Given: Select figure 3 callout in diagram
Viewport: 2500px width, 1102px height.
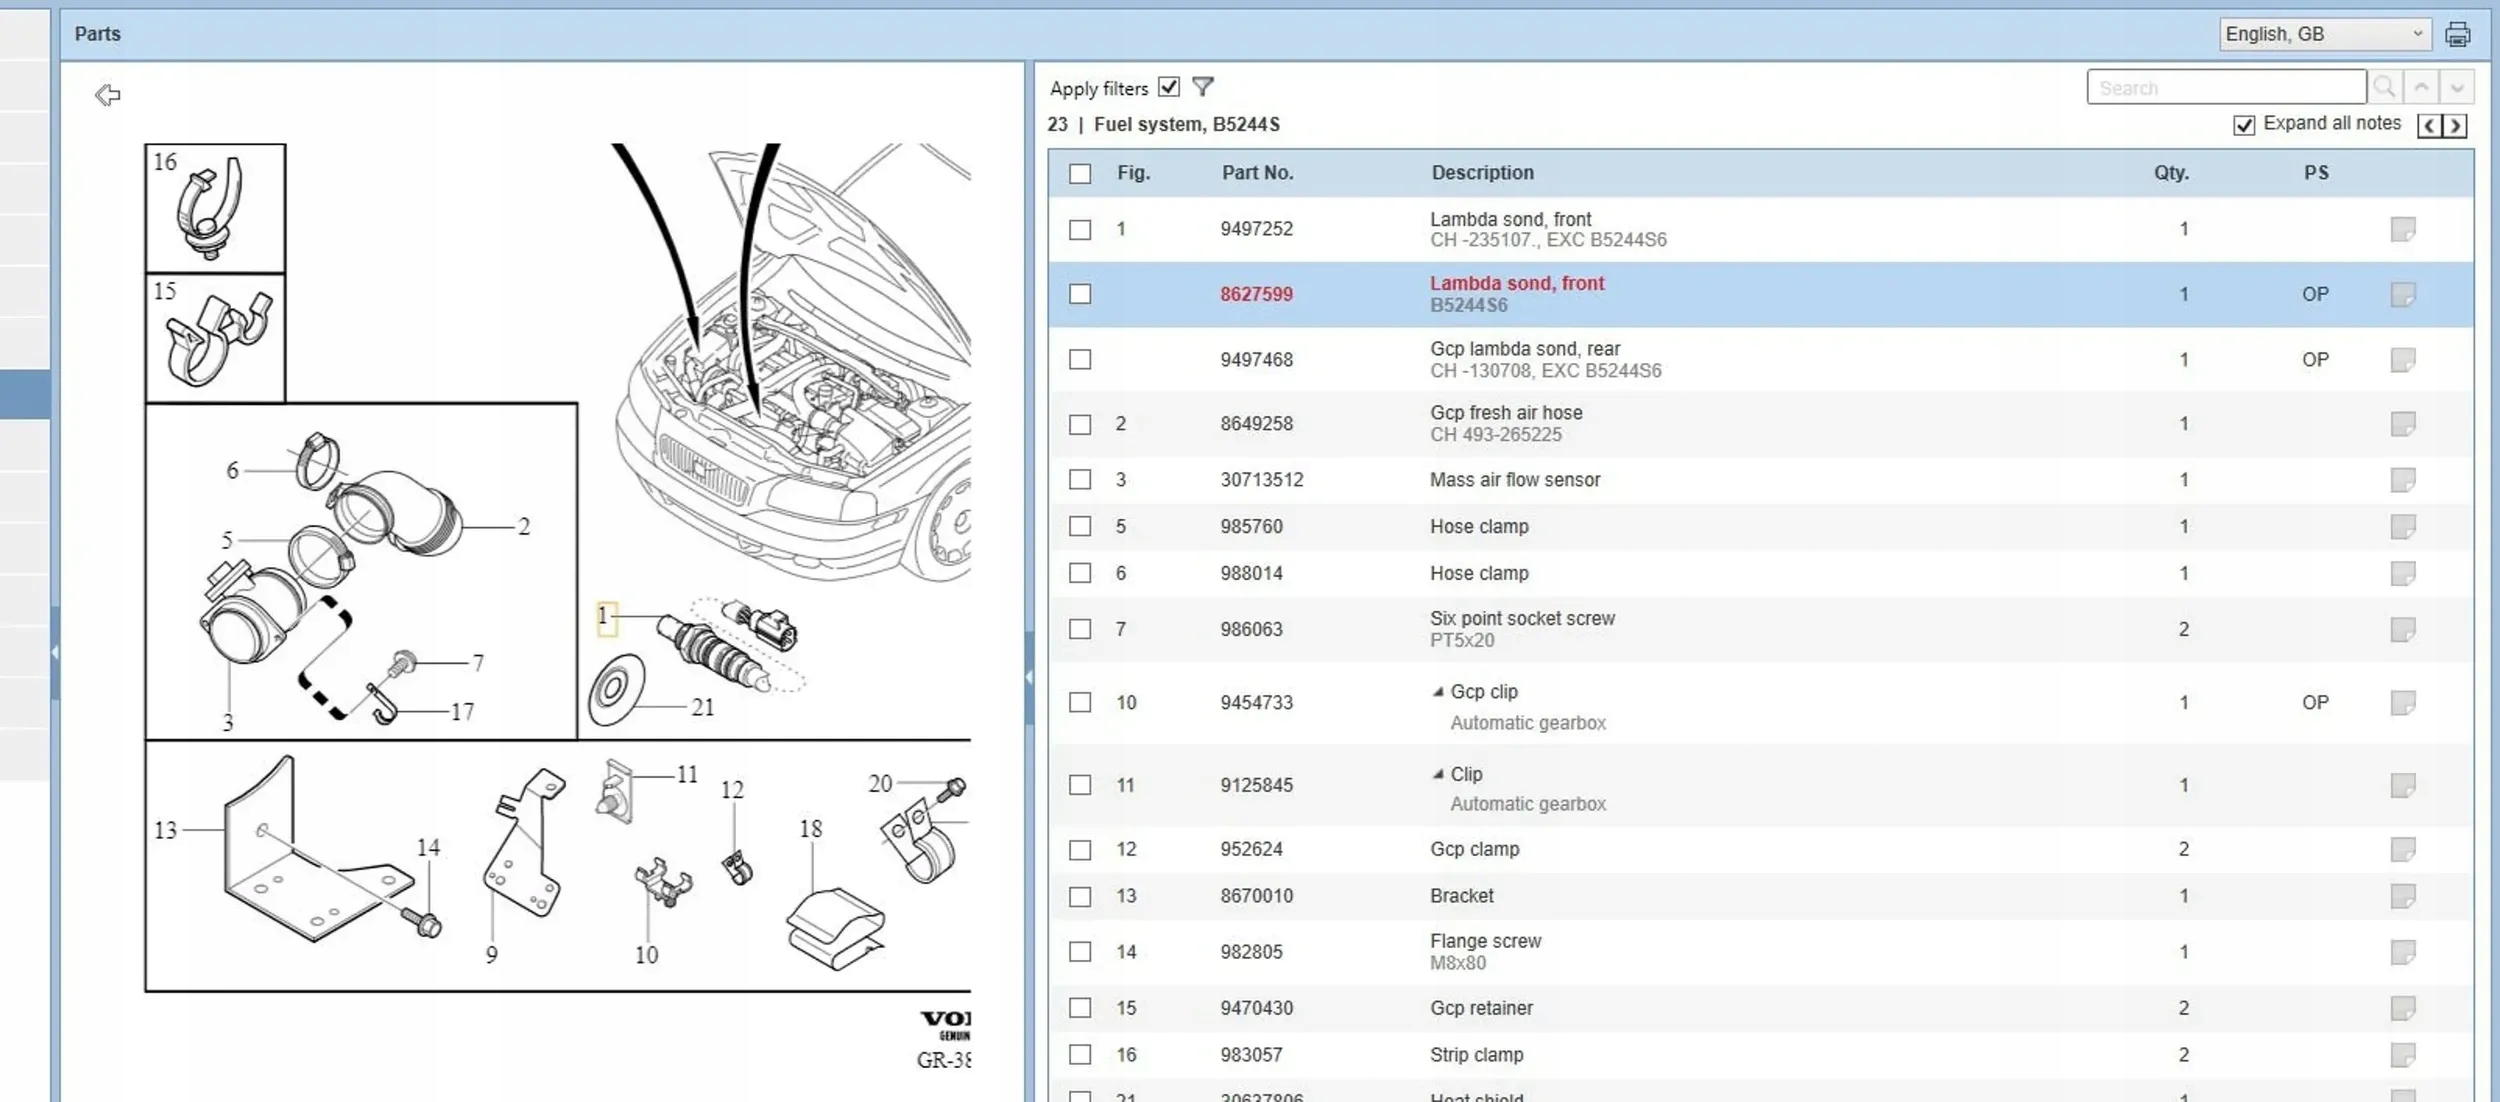Looking at the screenshot, I should [228, 722].
